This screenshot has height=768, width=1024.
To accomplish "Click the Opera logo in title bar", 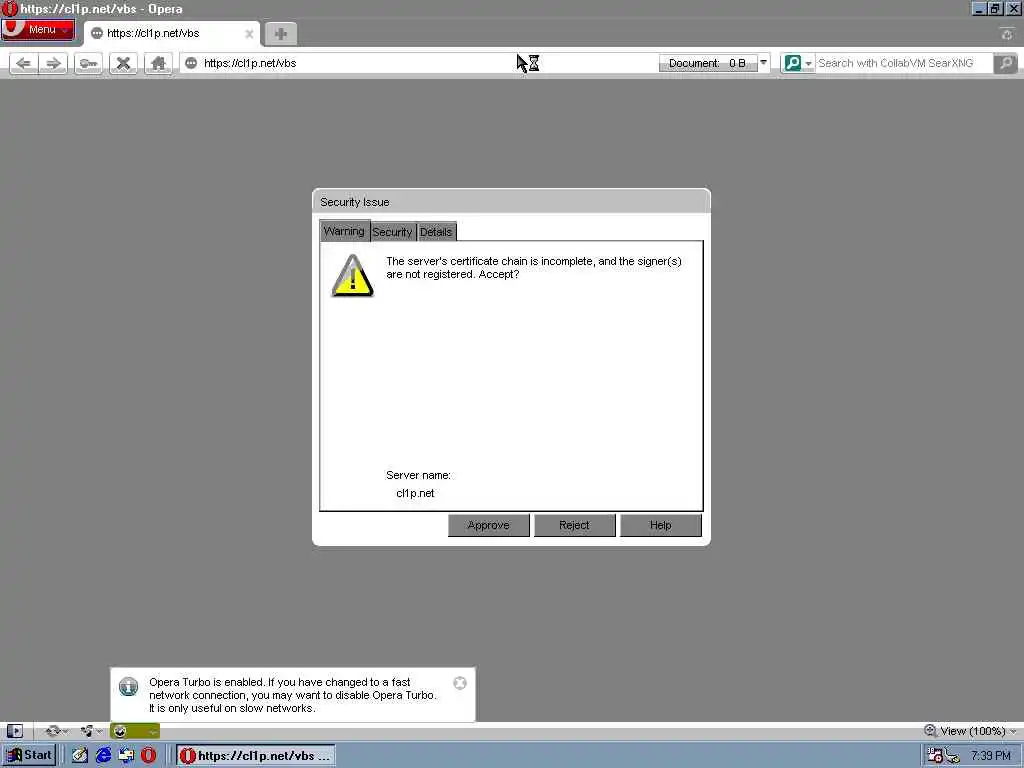I will pos(9,8).
